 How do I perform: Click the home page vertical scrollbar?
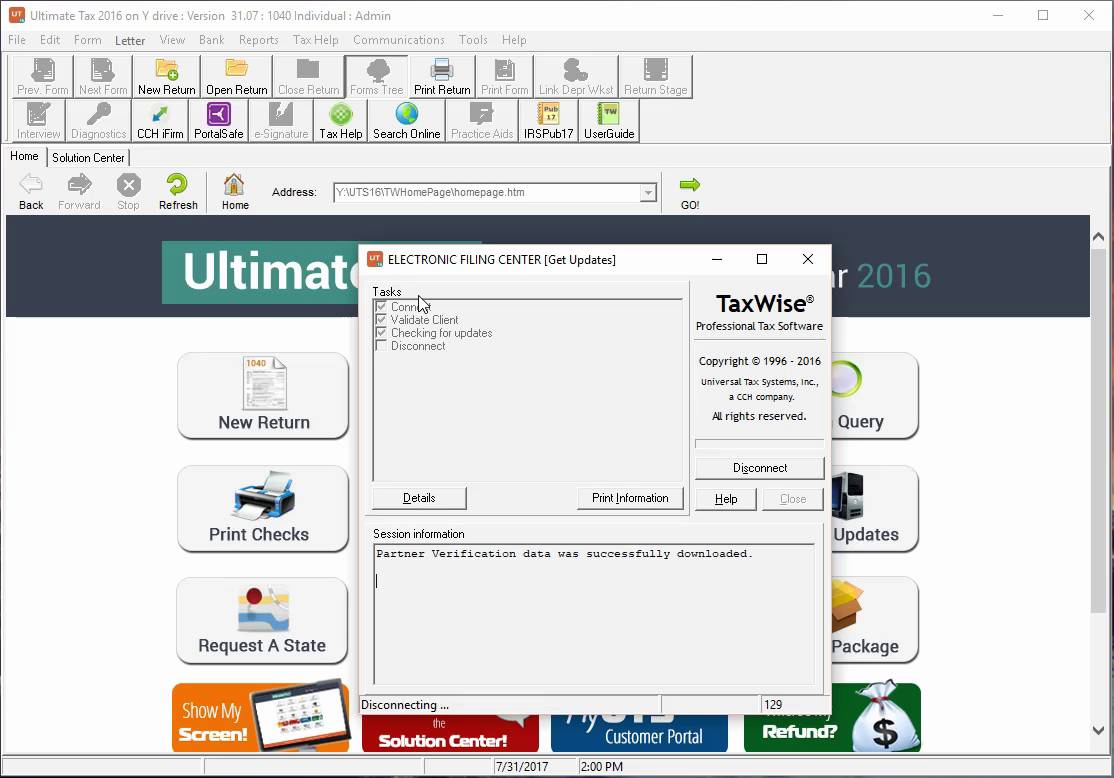click(x=1098, y=431)
